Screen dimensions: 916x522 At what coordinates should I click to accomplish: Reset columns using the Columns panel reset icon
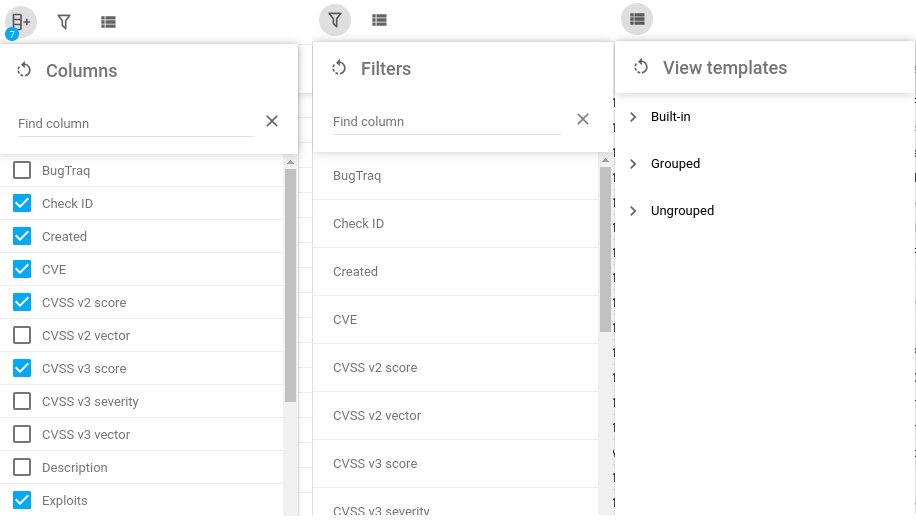click(x=23, y=70)
